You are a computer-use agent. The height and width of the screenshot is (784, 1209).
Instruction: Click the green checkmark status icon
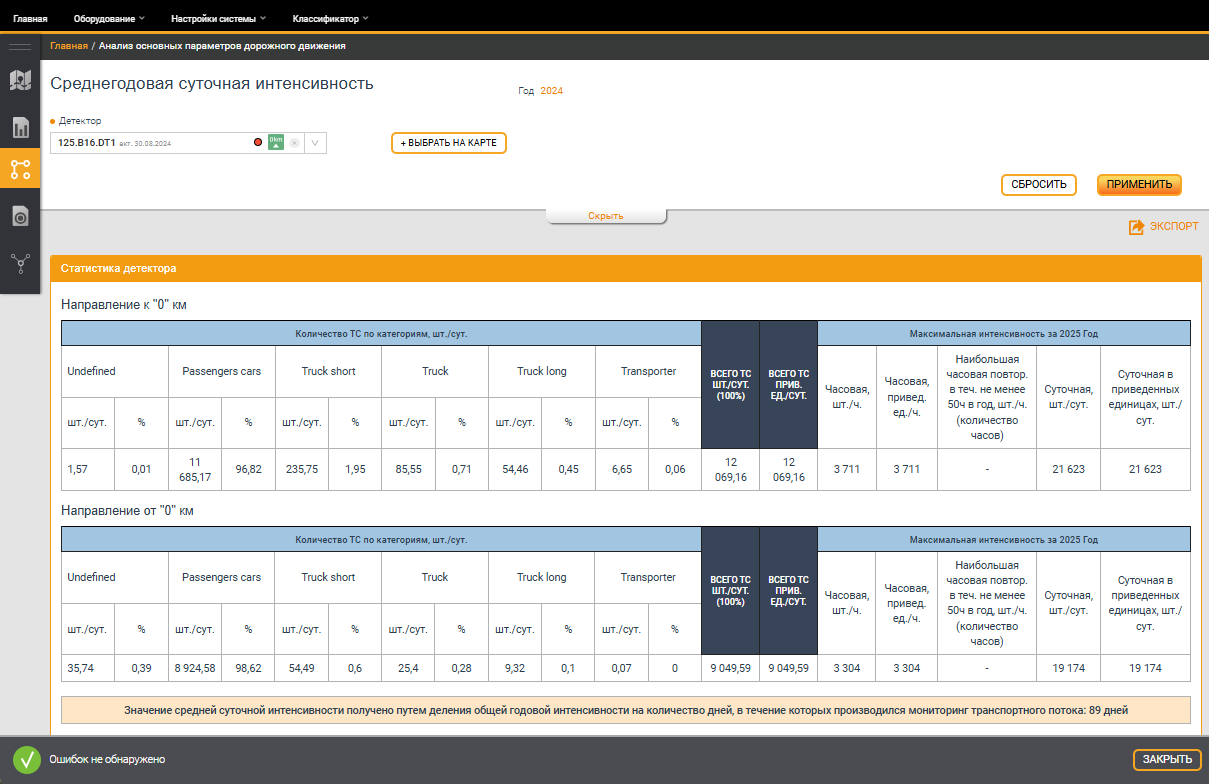tap(27, 759)
